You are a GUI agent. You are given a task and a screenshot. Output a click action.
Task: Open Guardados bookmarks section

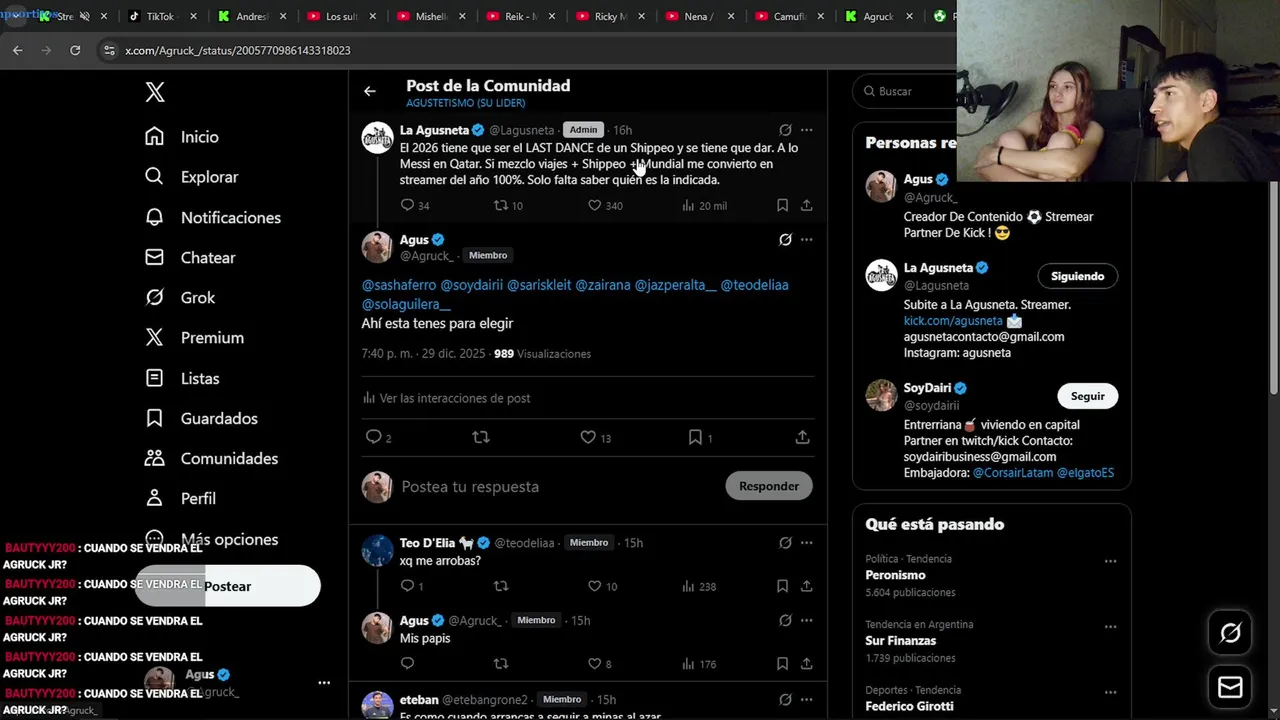(x=201, y=418)
